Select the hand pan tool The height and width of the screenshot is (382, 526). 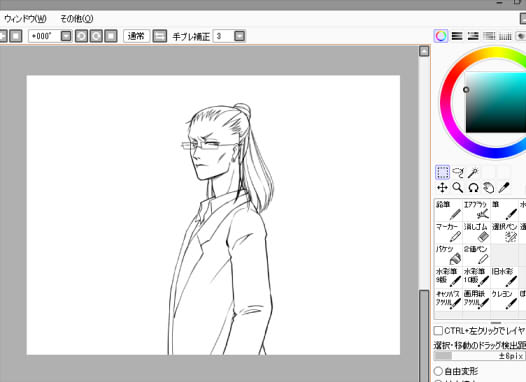[x=489, y=188]
